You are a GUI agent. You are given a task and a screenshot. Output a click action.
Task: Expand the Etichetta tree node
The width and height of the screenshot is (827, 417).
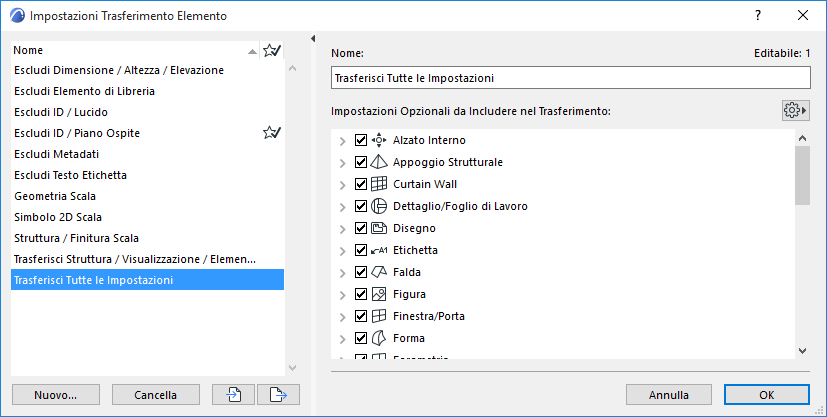[x=344, y=250]
